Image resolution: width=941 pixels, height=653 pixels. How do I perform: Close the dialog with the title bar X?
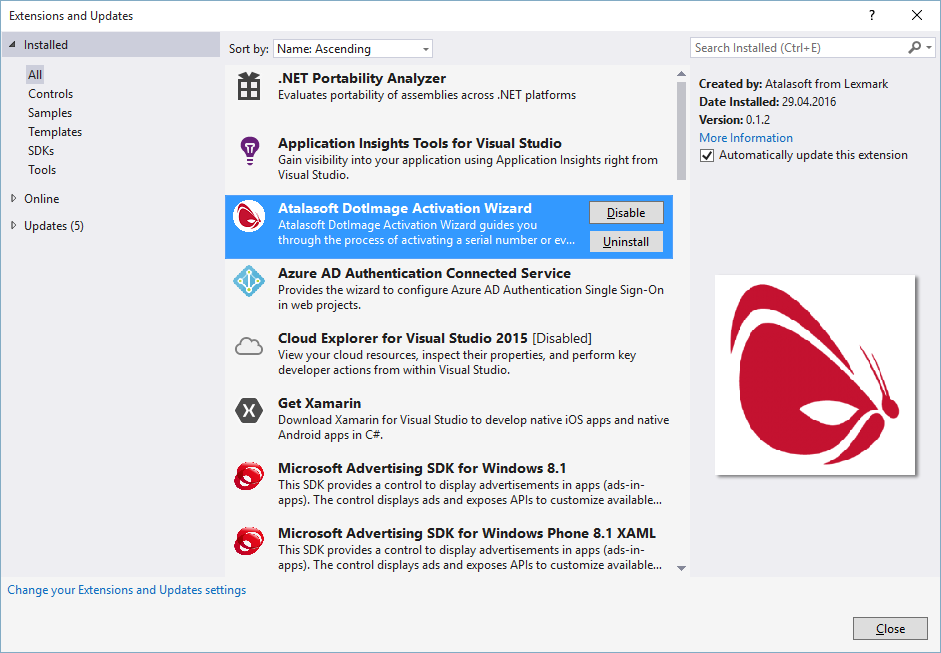tap(916, 16)
